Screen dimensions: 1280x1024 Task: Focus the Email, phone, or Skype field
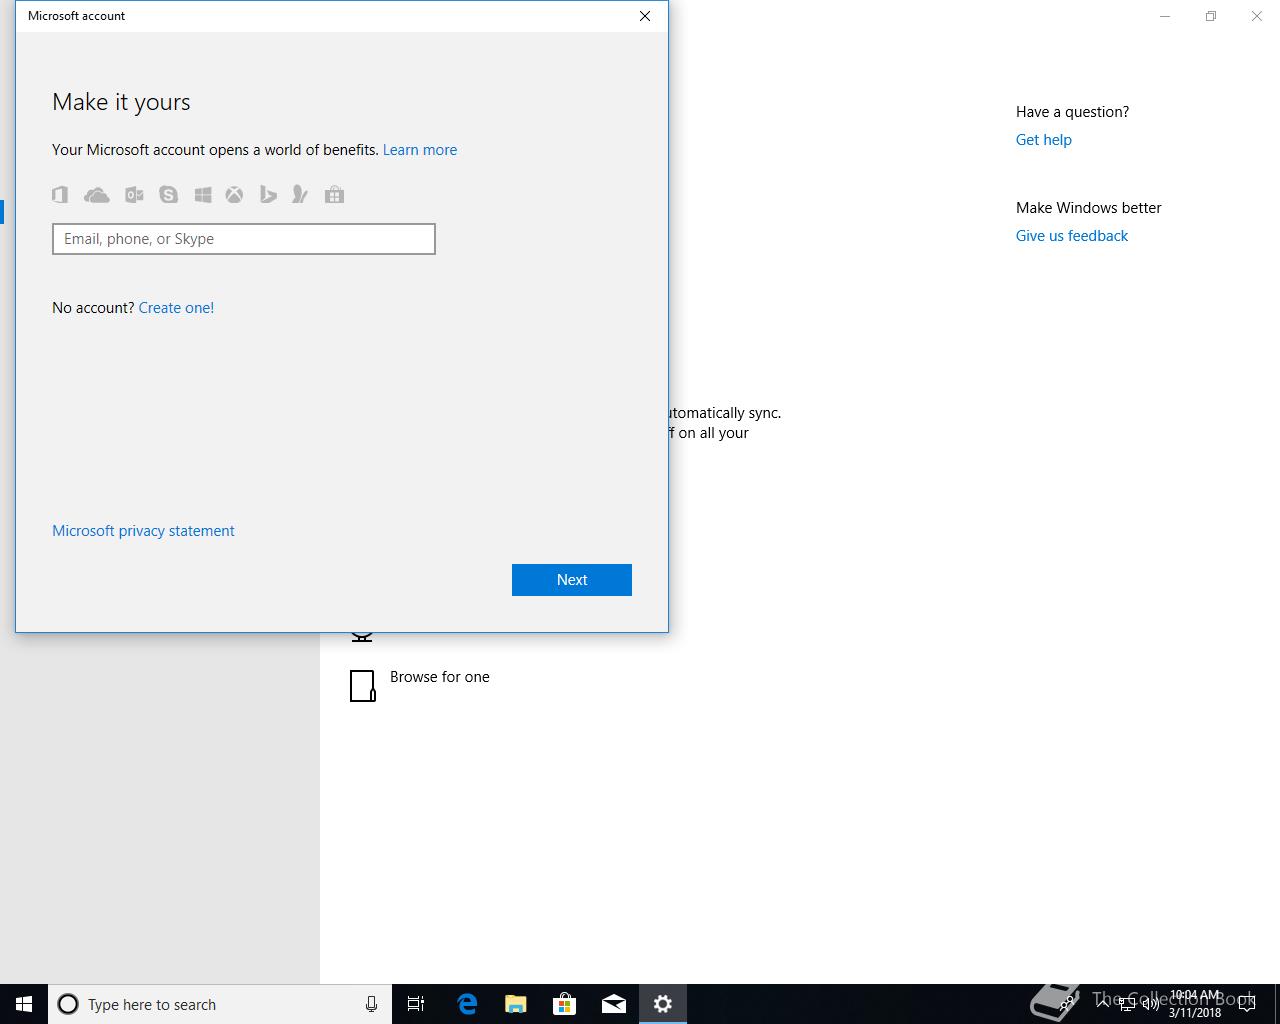[x=244, y=239]
